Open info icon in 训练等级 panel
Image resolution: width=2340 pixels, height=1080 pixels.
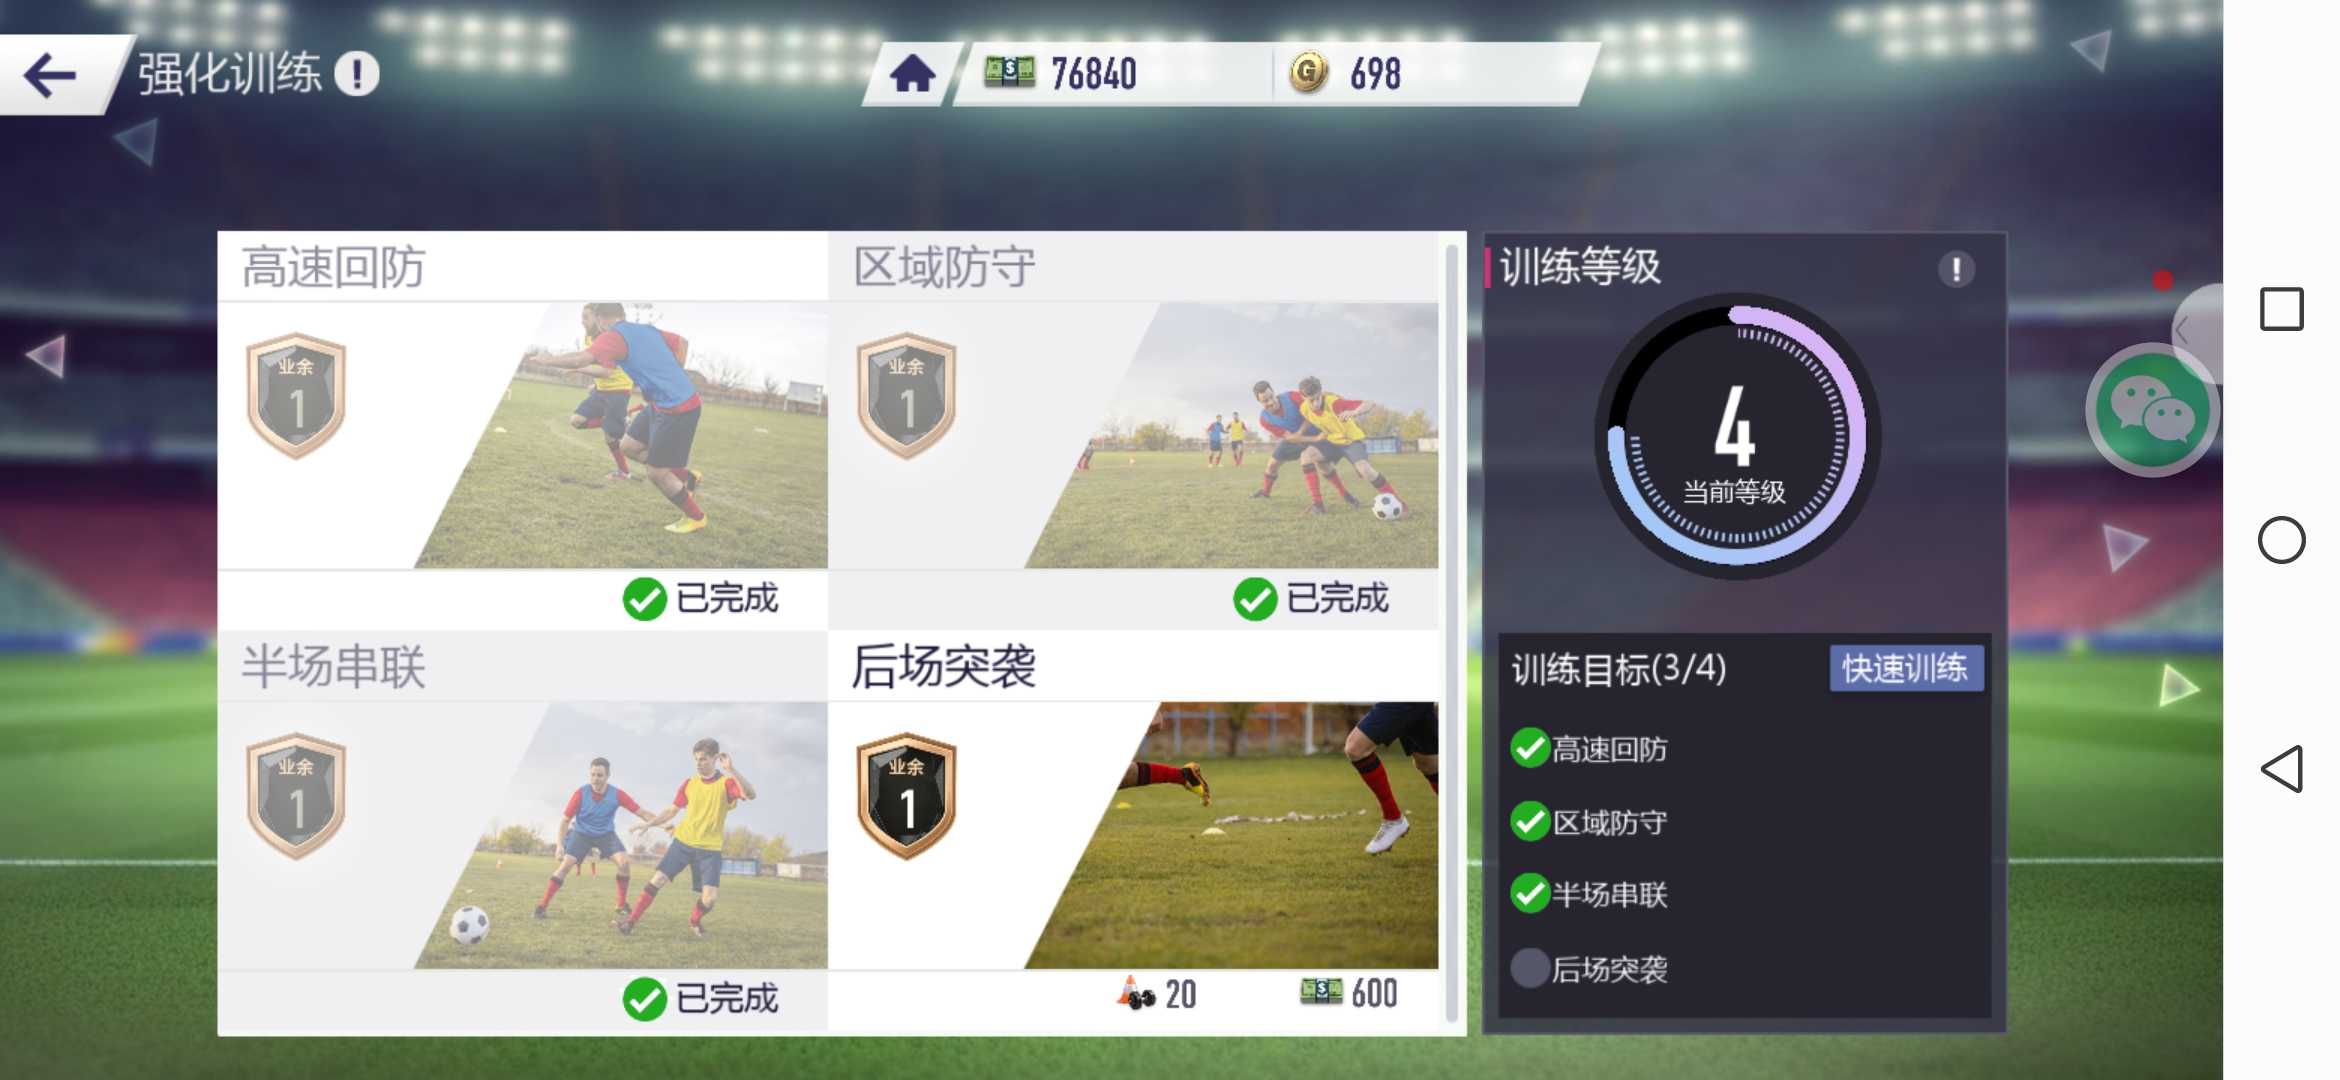(x=1956, y=269)
